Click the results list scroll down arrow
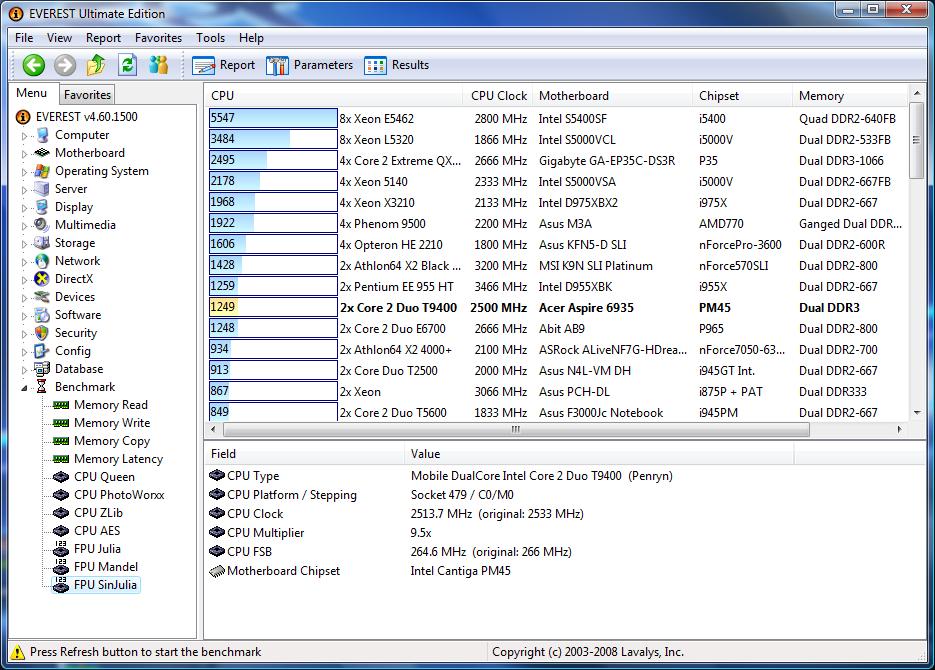Image resolution: width=935 pixels, height=670 pixels. (917, 412)
